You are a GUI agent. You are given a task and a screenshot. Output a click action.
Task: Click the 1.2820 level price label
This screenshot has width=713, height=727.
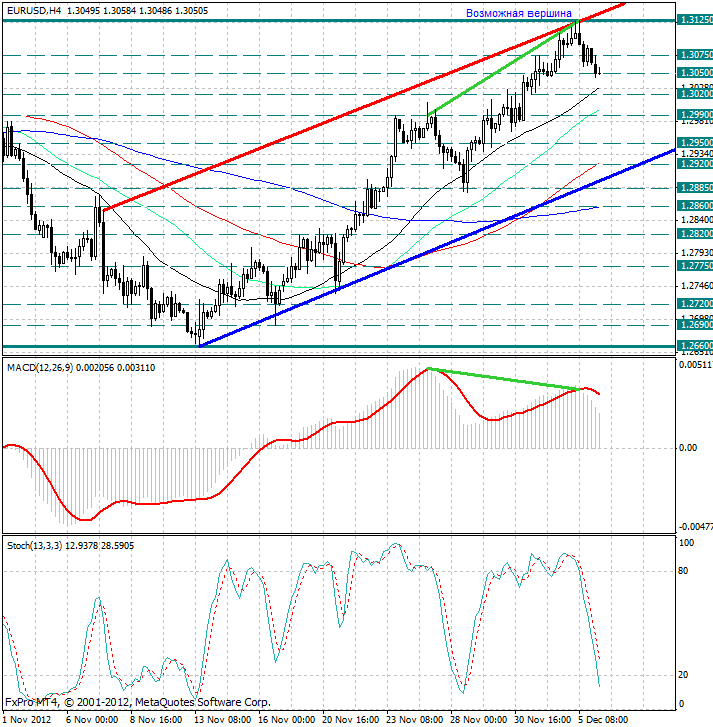pos(695,234)
